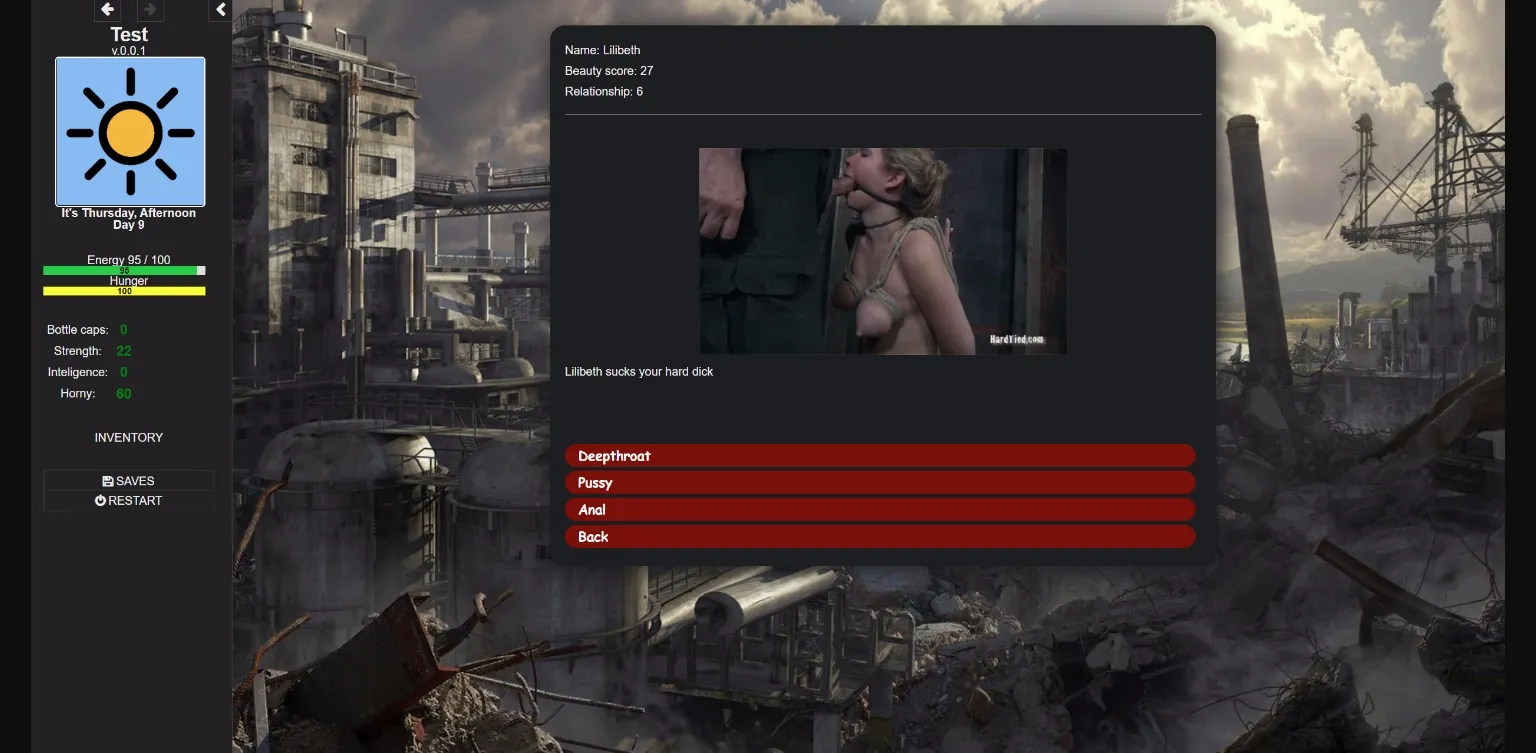The width and height of the screenshot is (1536, 753).
Task: Click the back navigation arrow
Action: point(107,9)
